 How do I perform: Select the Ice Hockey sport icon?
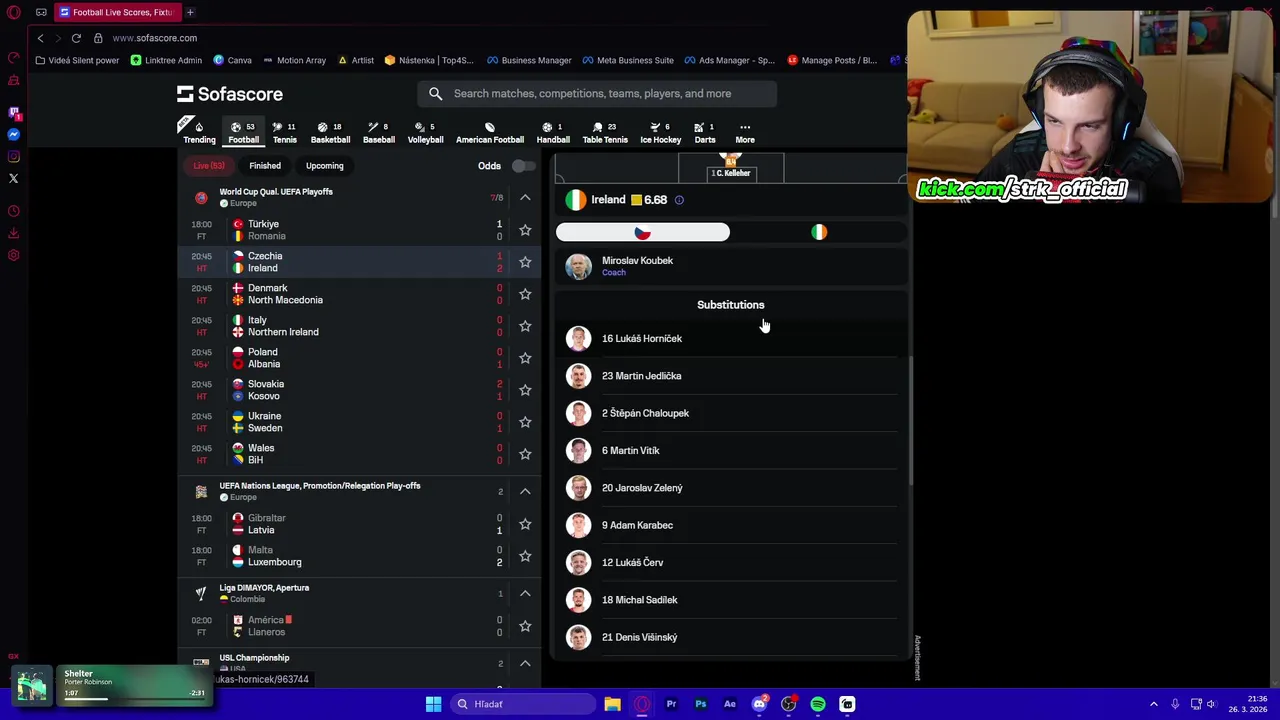(x=660, y=132)
